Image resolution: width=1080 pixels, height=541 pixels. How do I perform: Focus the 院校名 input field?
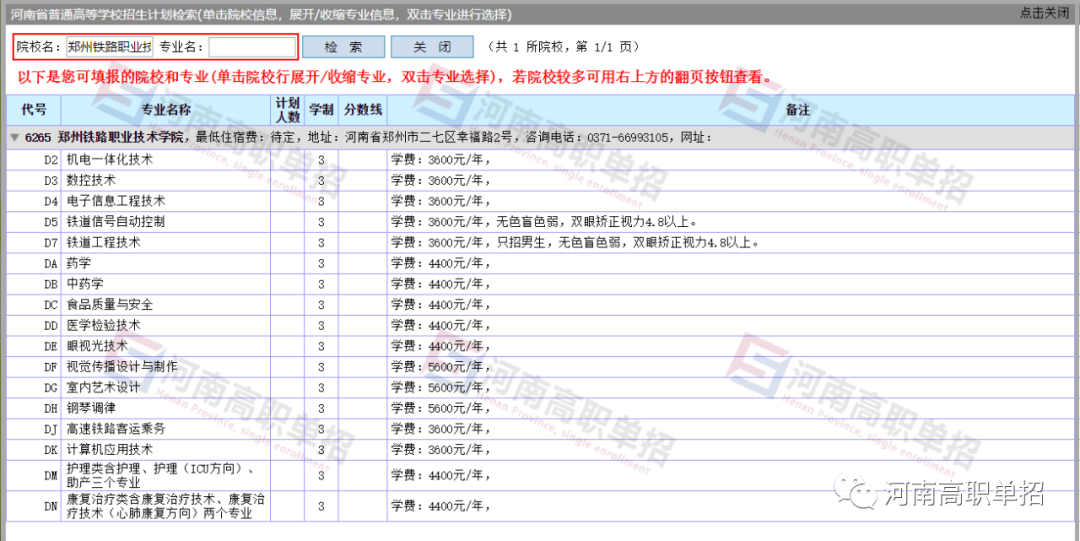pyautogui.click(x=110, y=47)
